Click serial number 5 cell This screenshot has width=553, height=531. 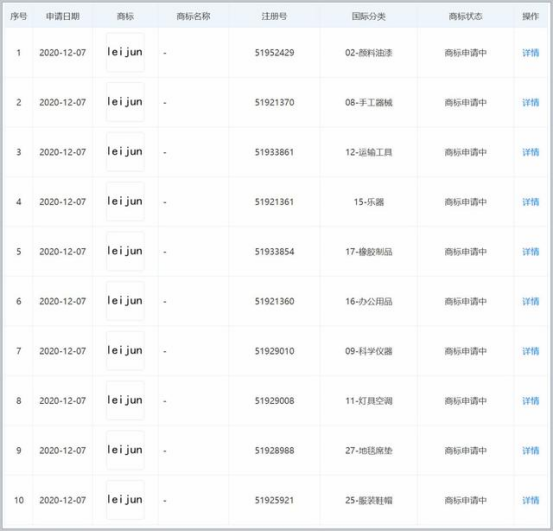coord(19,252)
